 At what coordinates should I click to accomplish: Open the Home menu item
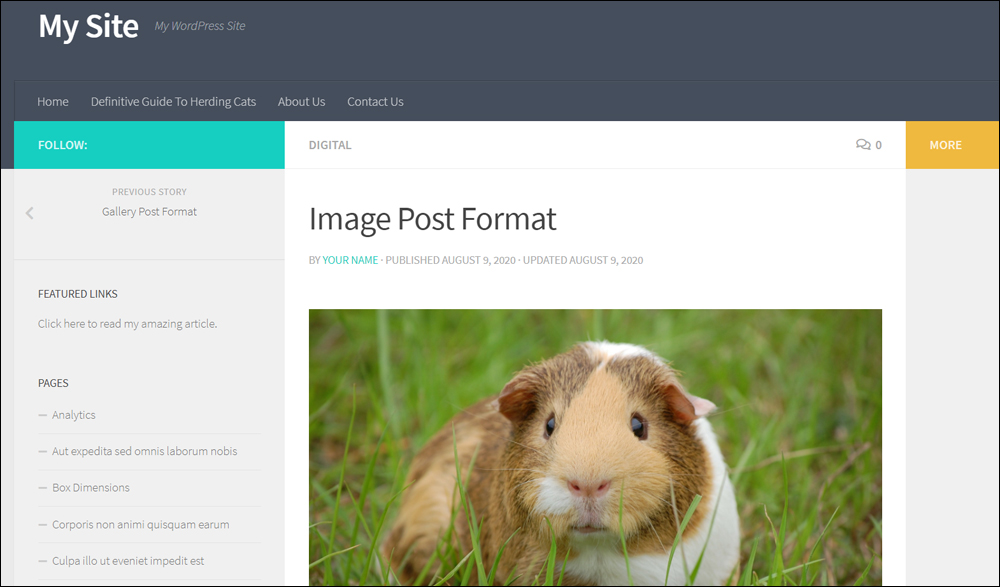point(53,101)
